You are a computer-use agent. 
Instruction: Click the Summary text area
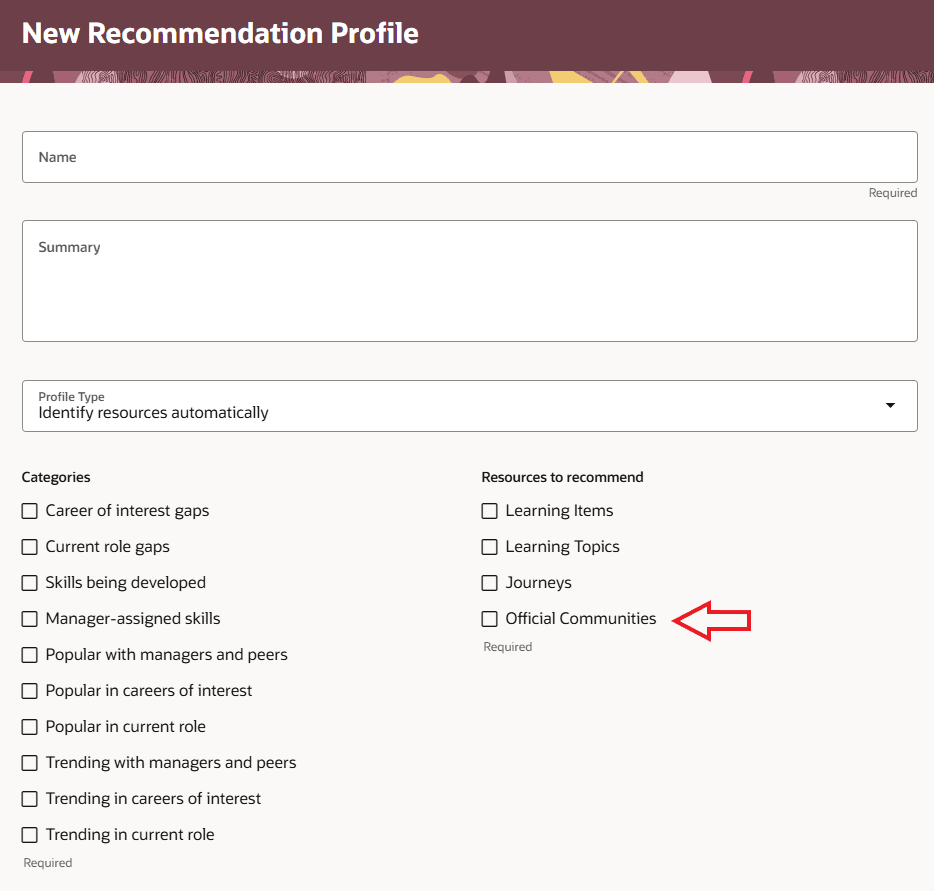pyautogui.click(x=470, y=280)
